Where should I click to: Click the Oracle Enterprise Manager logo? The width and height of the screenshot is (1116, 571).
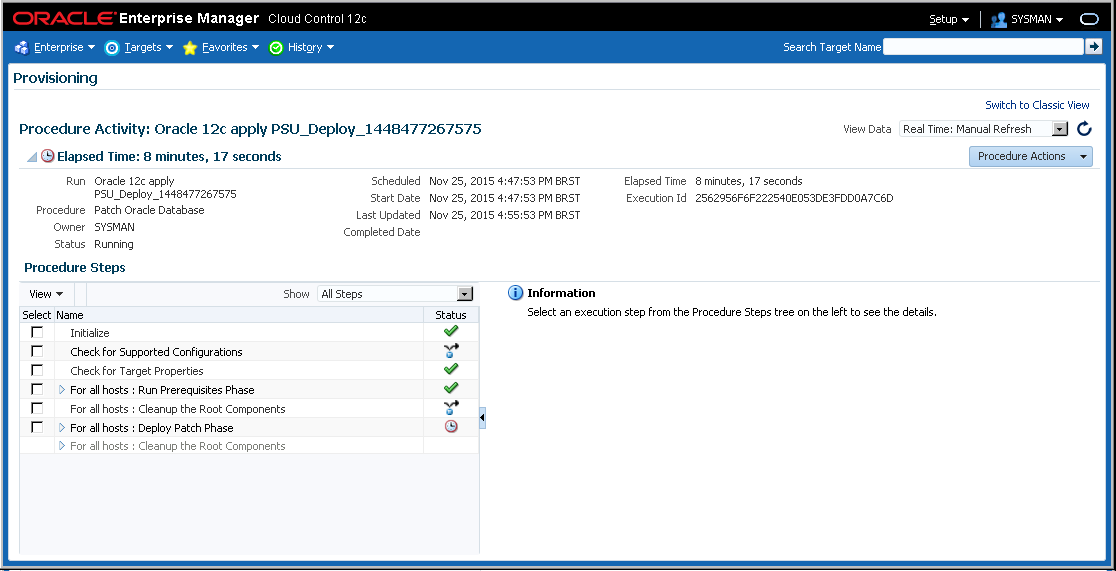click(x=137, y=19)
